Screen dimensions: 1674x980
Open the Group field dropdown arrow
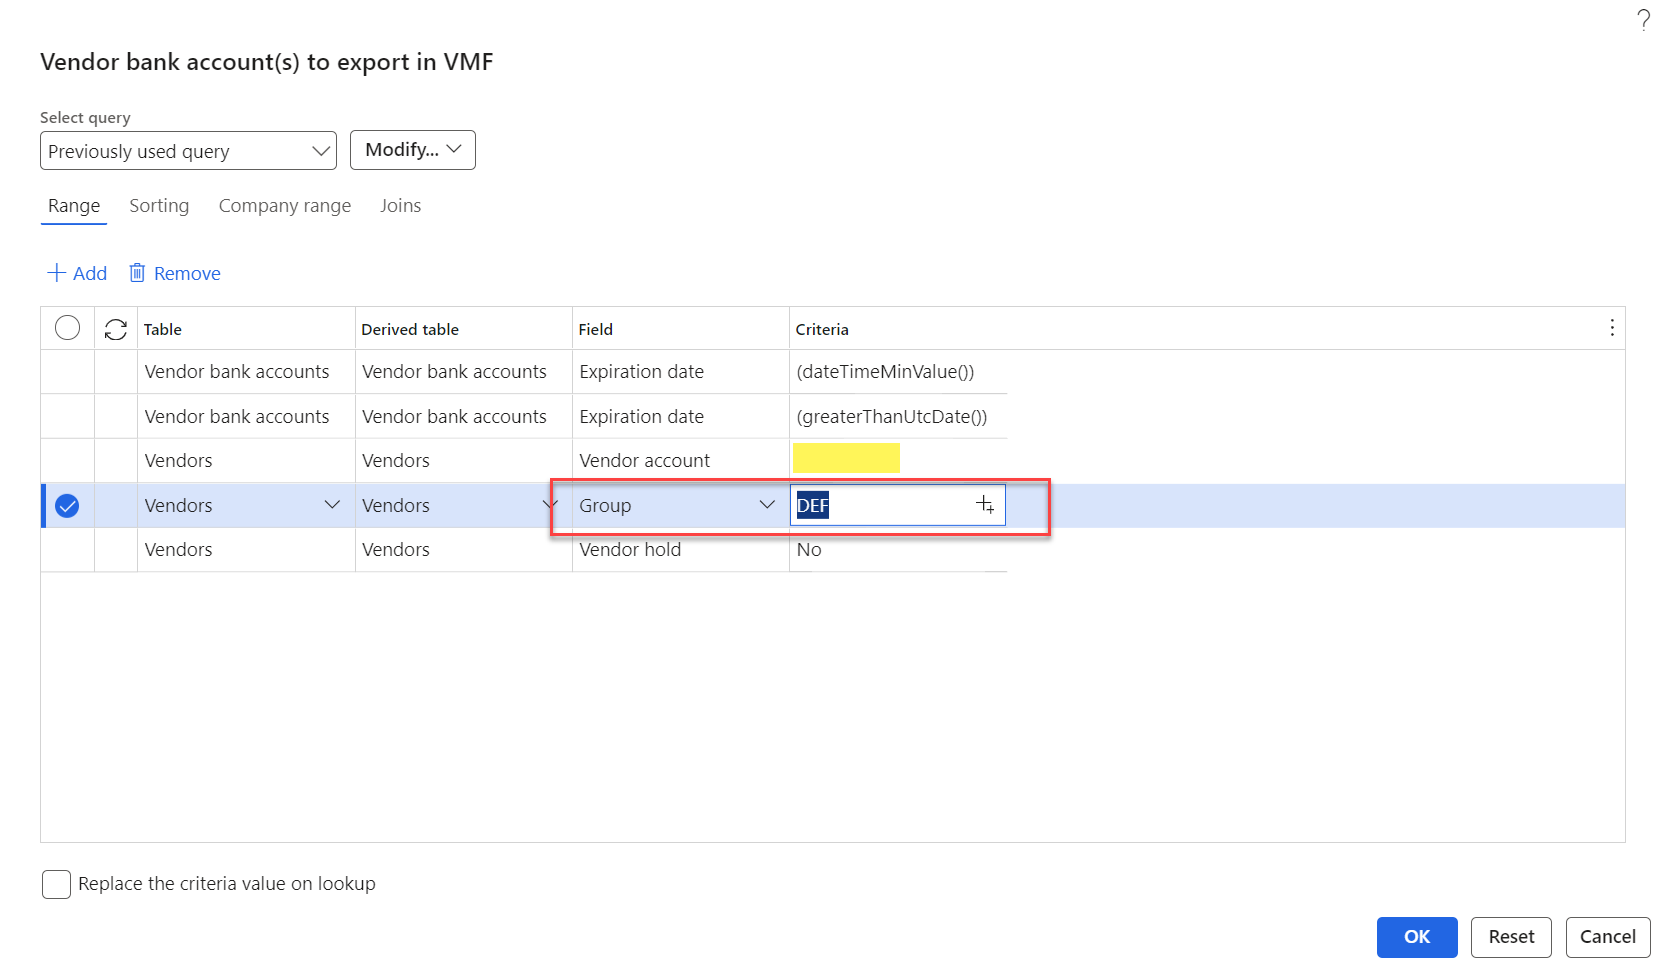point(767,505)
